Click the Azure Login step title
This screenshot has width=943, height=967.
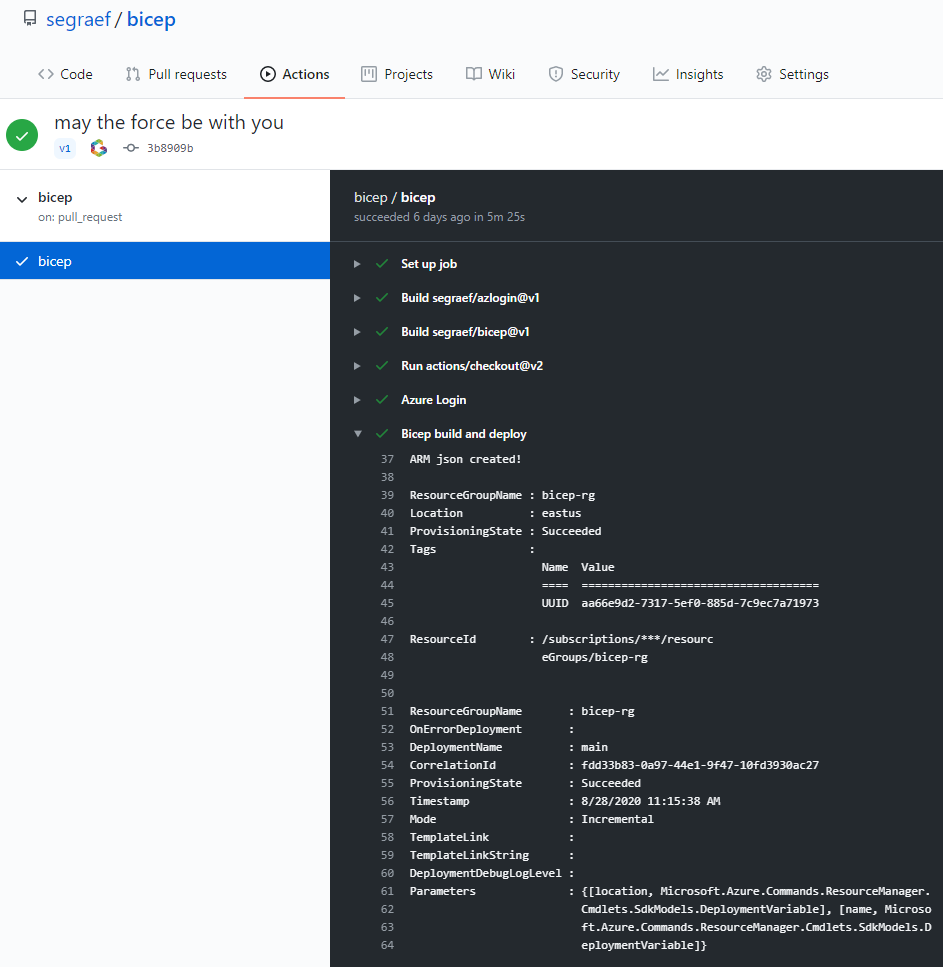tap(434, 400)
